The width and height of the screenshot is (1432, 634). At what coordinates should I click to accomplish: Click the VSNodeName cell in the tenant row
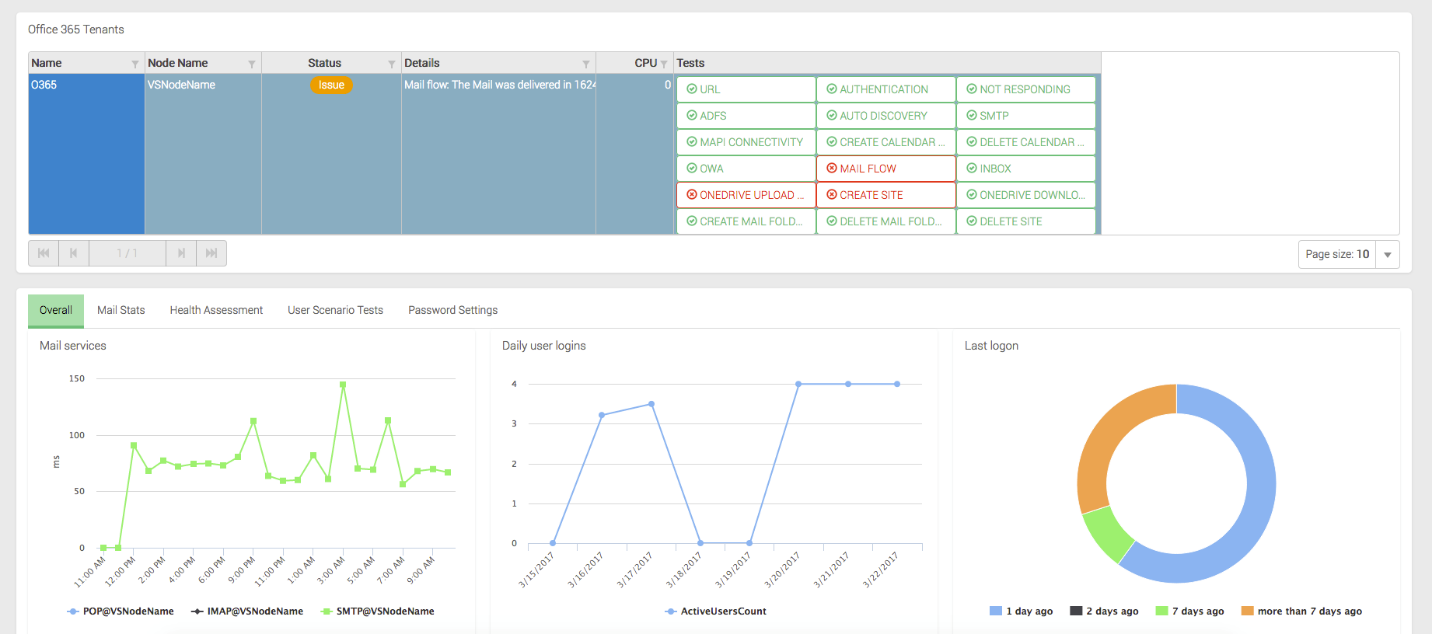pos(203,155)
